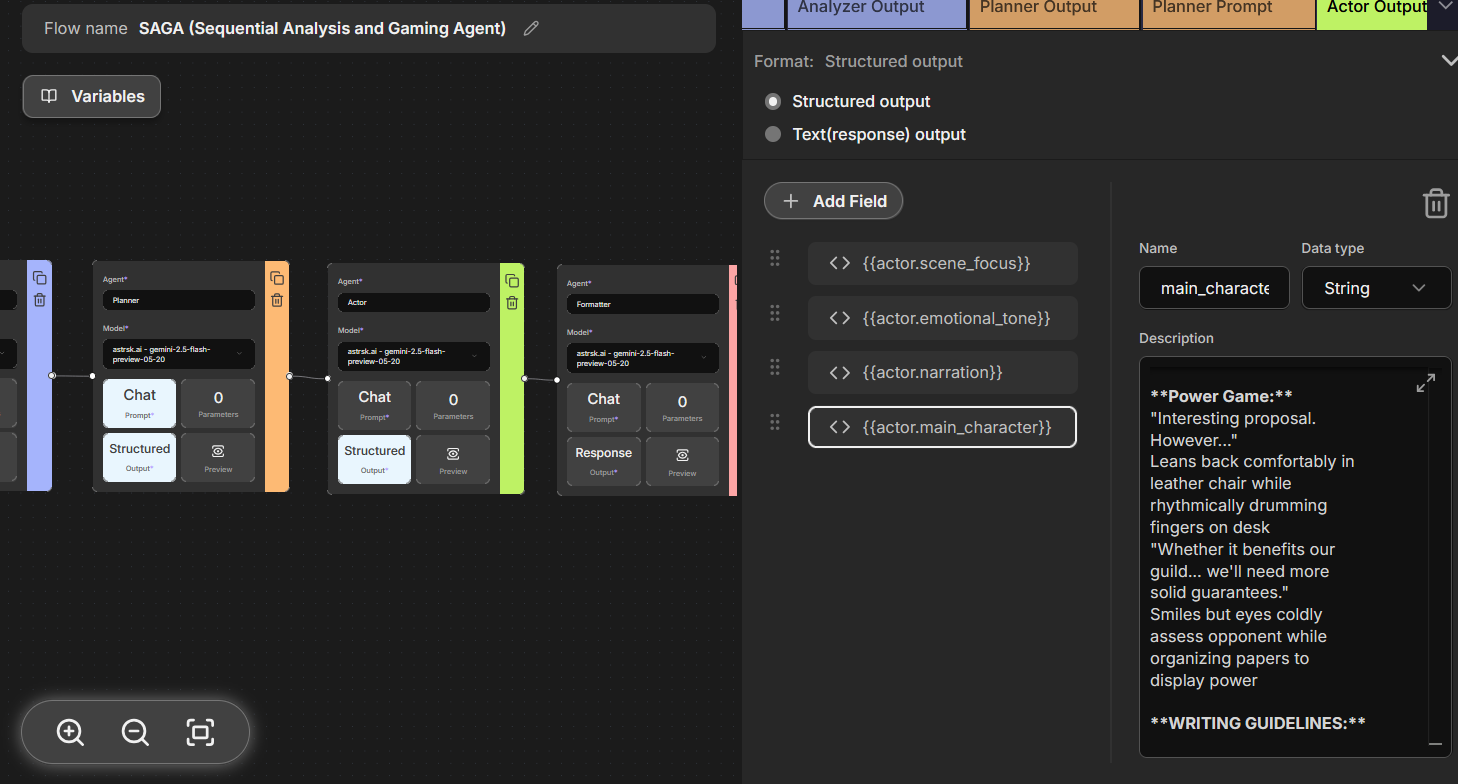Open Planner node Chat Prompt
The height and width of the screenshot is (784, 1458).
(139, 403)
